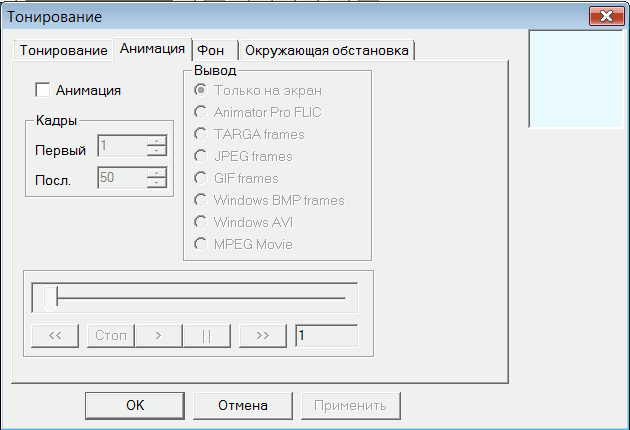Image resolution: width=630 pixels, height=430 pixels.
Task: Select MPEG Movie output option
Action: pyautogui.click(x=201, y=244)
